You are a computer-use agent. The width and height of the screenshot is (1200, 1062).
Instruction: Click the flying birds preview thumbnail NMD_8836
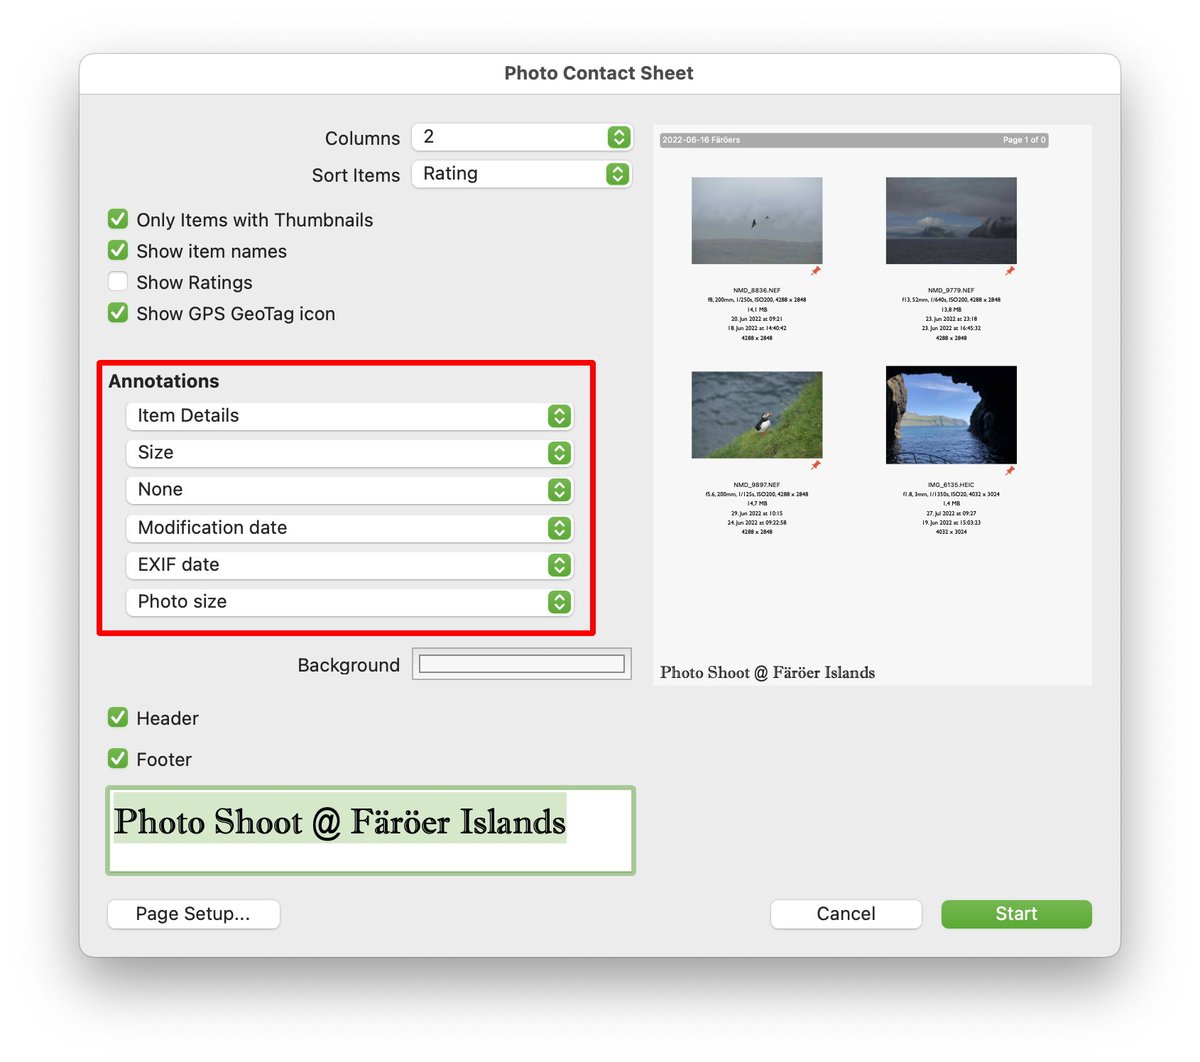click(757, 221)
